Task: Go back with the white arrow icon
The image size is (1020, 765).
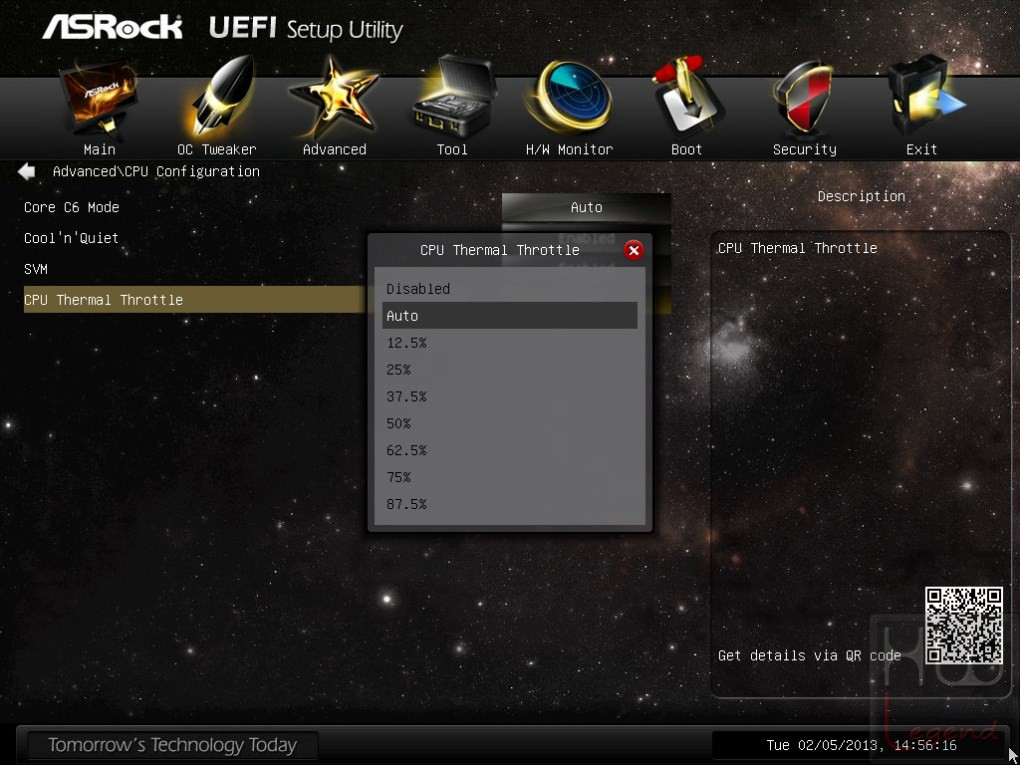Action: 27,172
